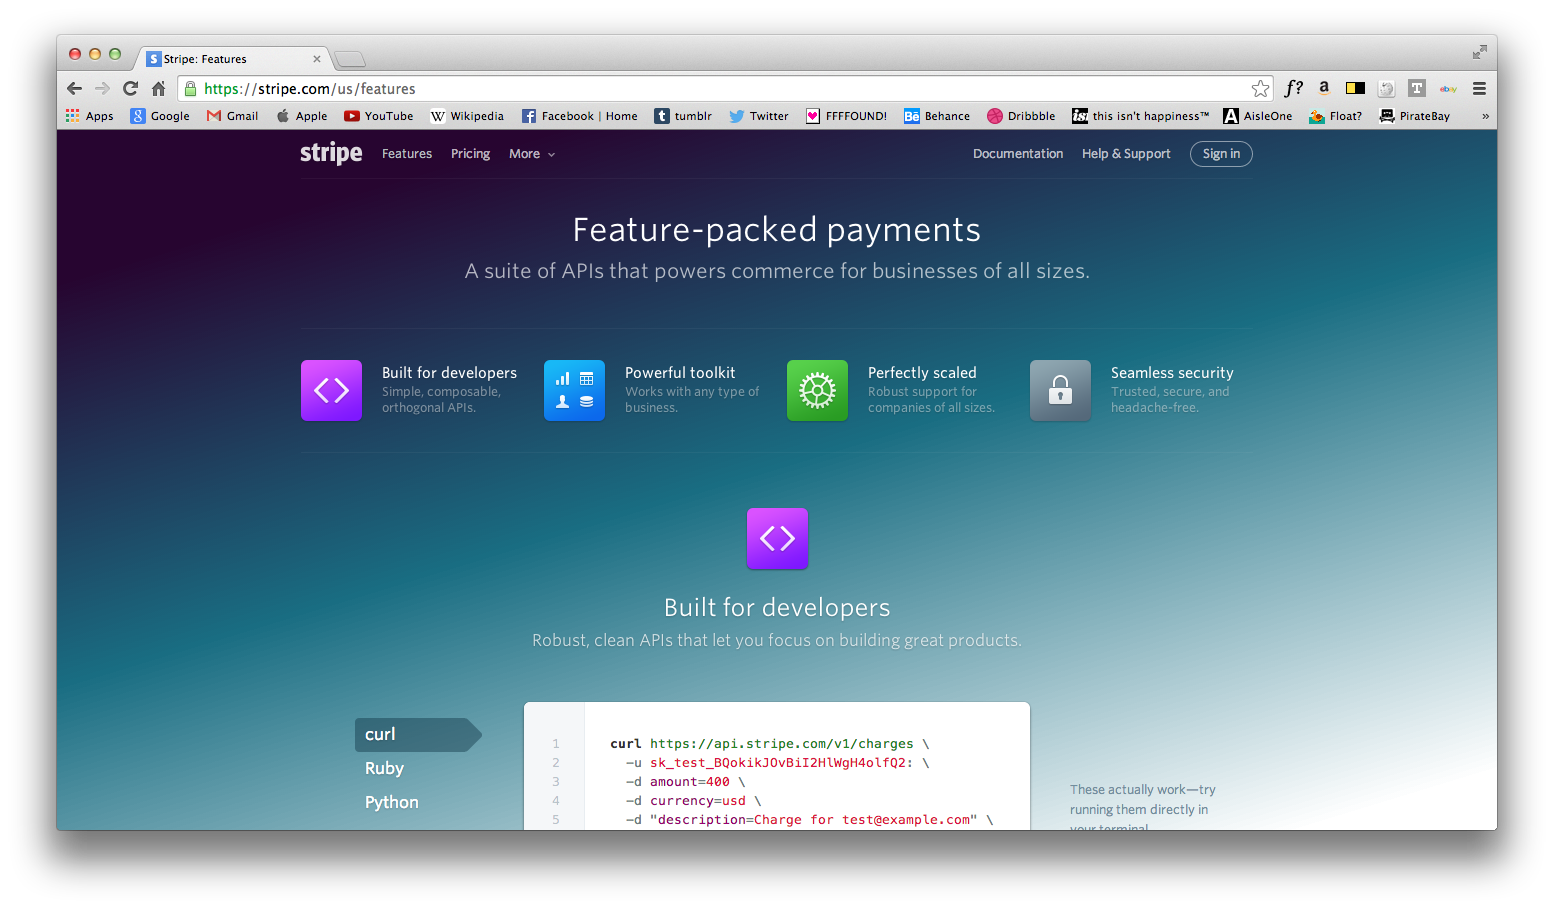
Task: Click the green Perfectly scaled gear icon
Action: pos(817,390)
